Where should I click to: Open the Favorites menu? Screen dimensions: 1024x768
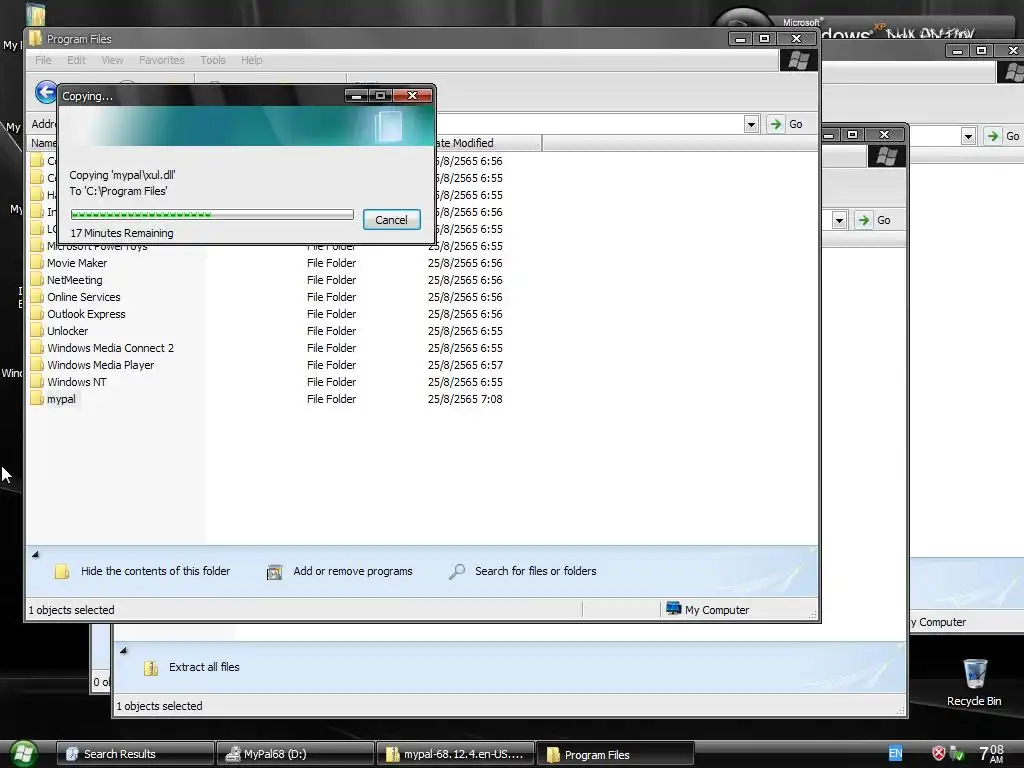point(161,60)
